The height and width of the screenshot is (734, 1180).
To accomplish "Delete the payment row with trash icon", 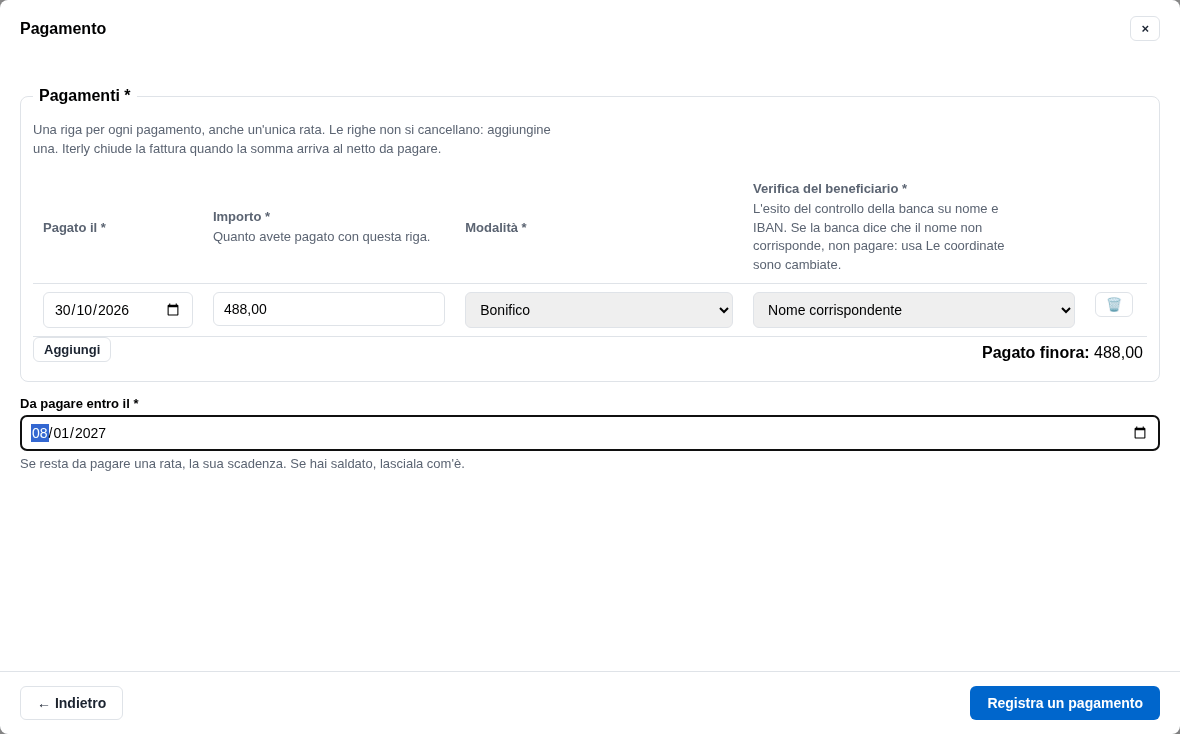I will coord(1113,305).
